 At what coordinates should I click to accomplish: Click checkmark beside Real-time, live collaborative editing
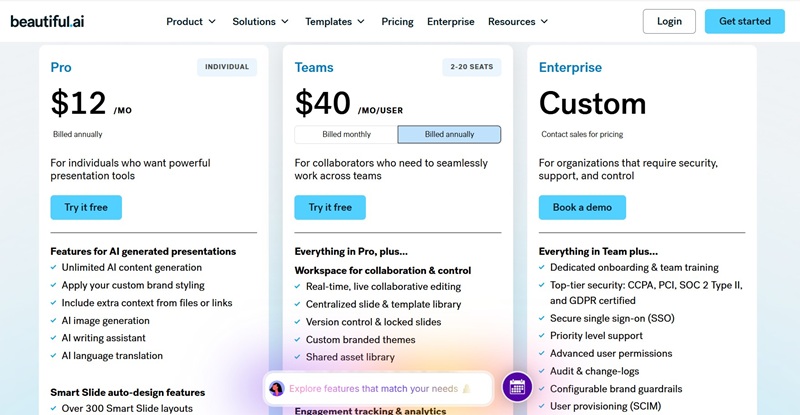click(x=297, y=287)
